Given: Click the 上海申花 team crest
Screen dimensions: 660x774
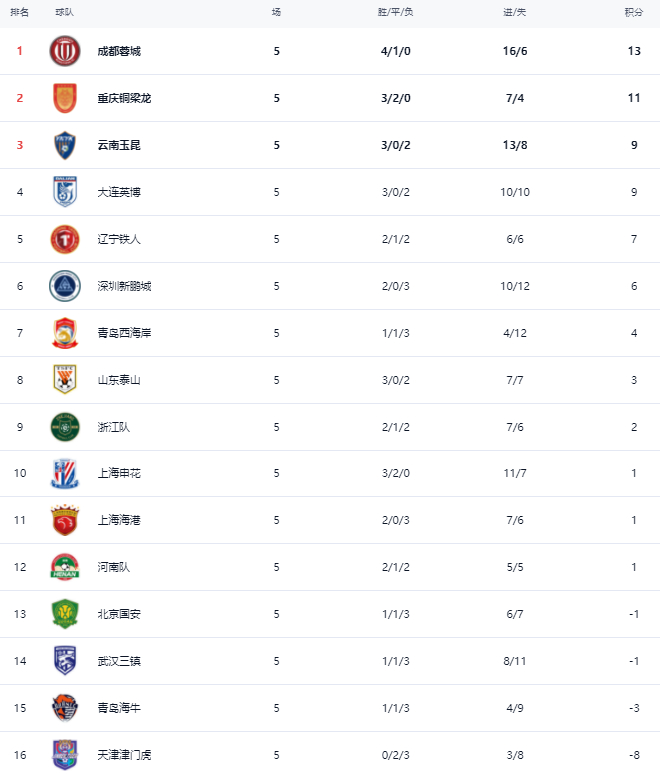Looking at the screenshot, I should [x=65, y=474].
